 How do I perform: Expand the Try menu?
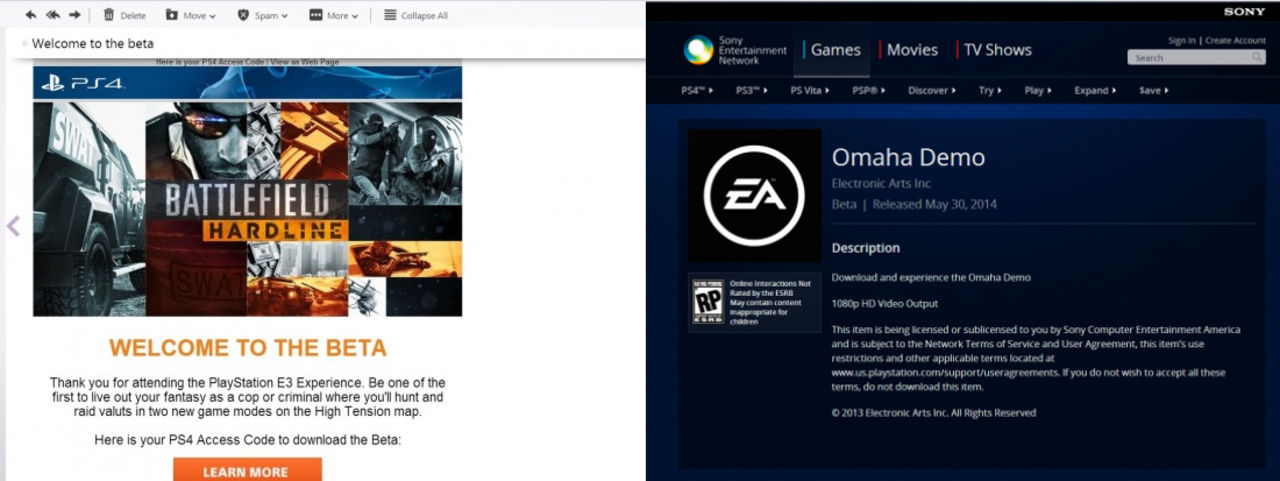990,91
